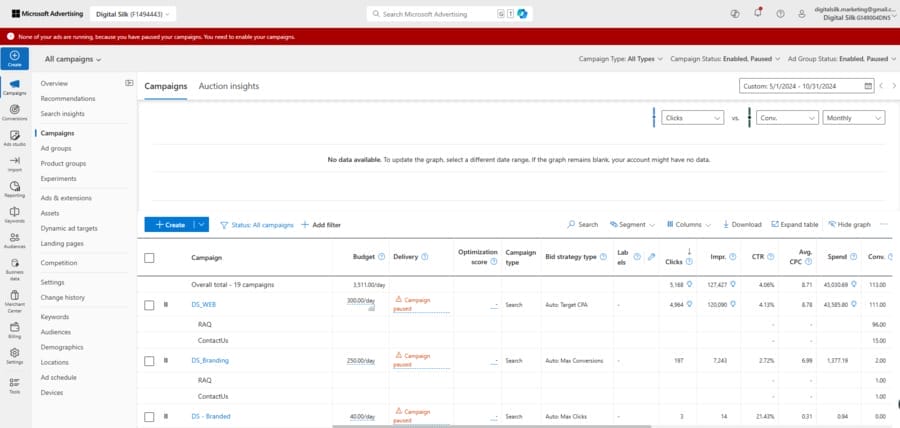Open the chat feedback icon in header
Screen dimensions: 900x428
pos(735,14)
